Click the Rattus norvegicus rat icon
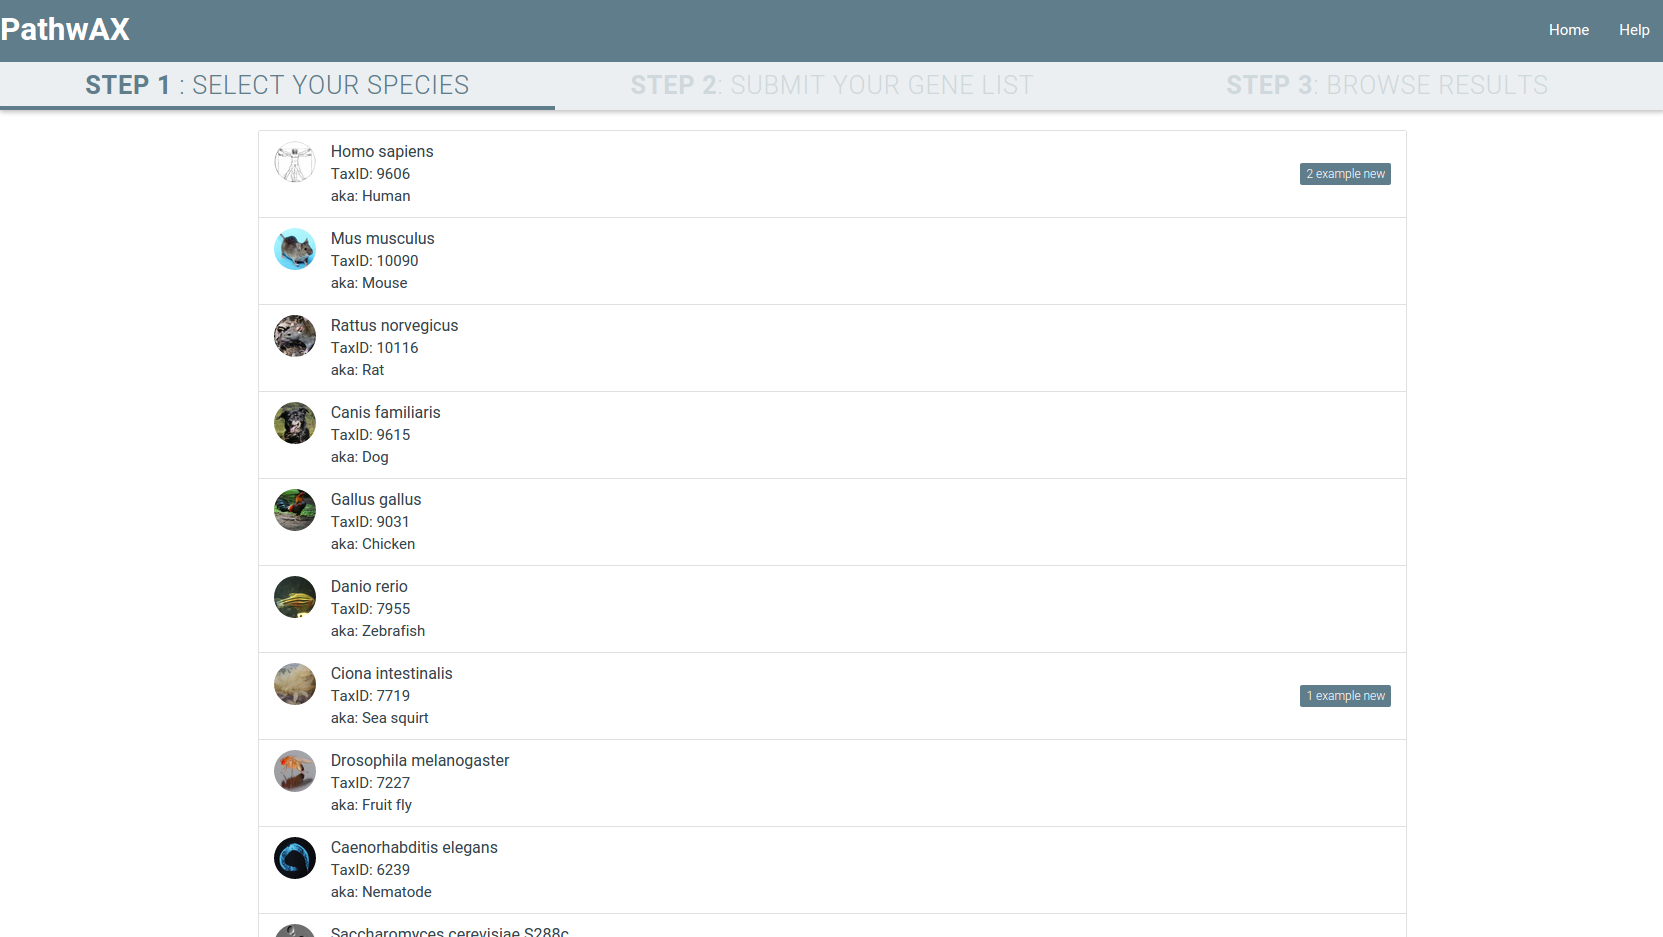This screenshot has width=1663, height=937. 295,336
